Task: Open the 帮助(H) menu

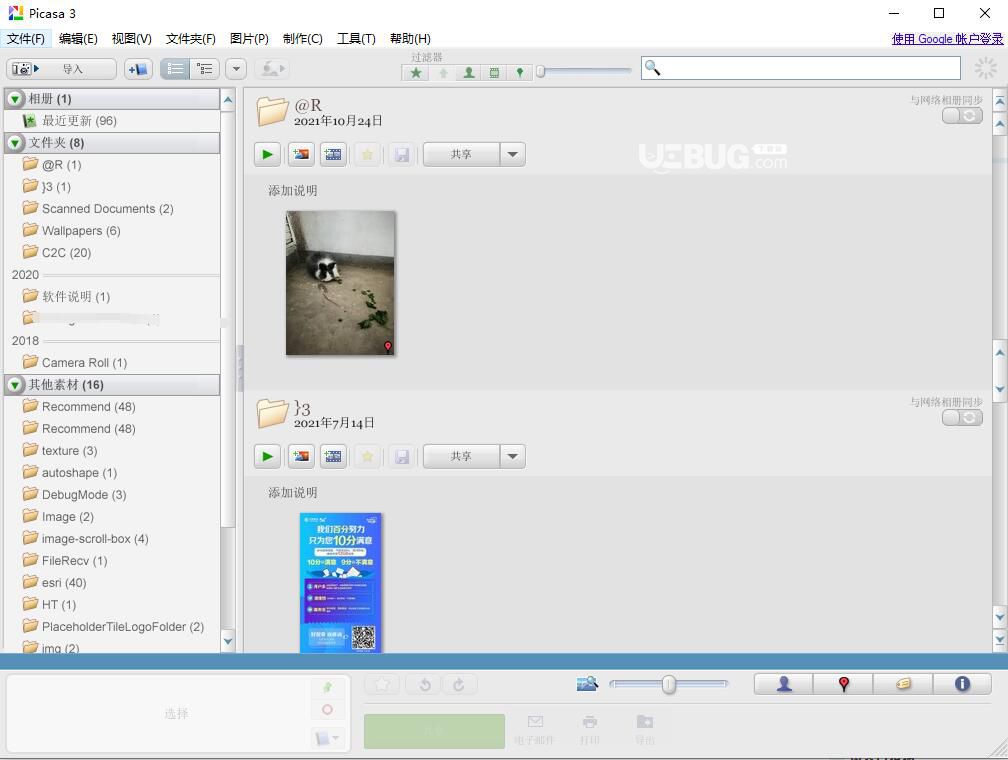Action: (x=410, y=39)
